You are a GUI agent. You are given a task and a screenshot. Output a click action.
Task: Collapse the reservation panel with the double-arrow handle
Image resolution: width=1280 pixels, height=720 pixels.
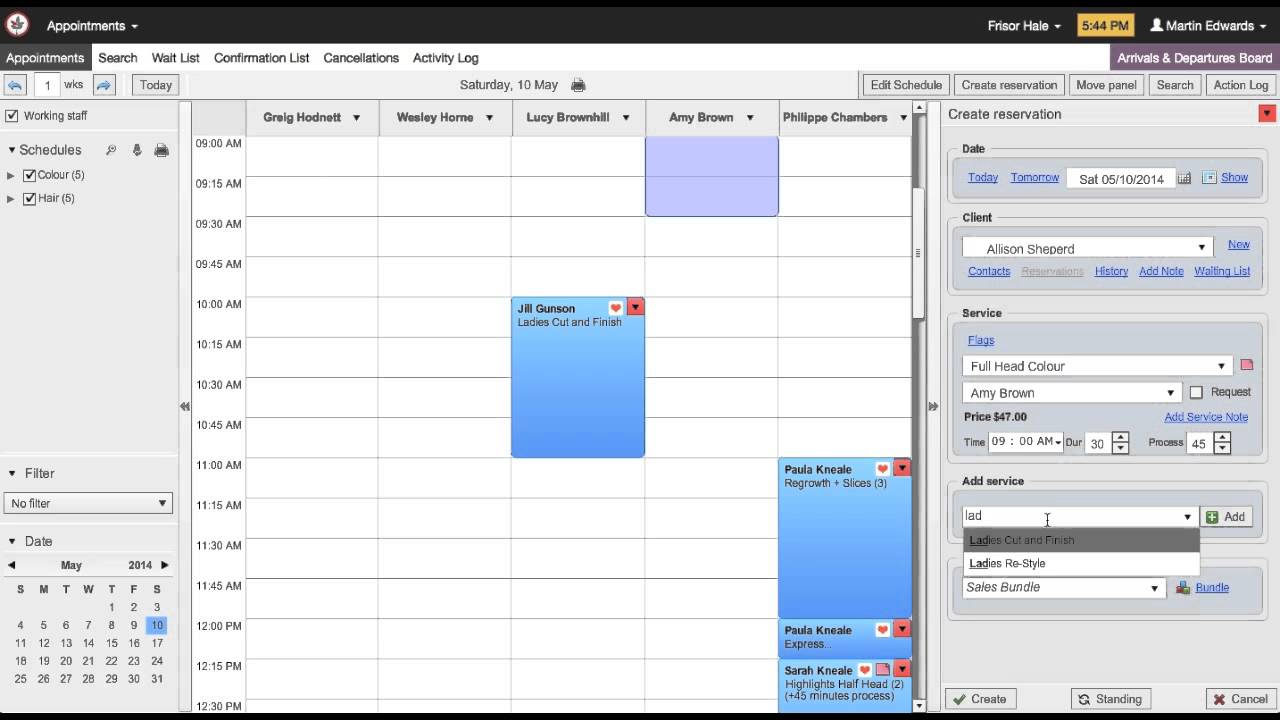(933, 406)
